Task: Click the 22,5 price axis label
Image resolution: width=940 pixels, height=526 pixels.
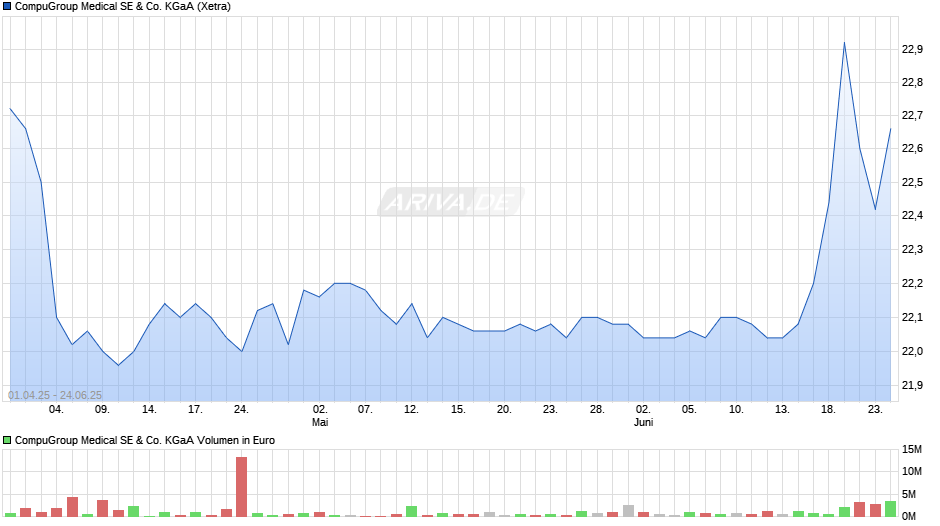Action: click(912, 182)
